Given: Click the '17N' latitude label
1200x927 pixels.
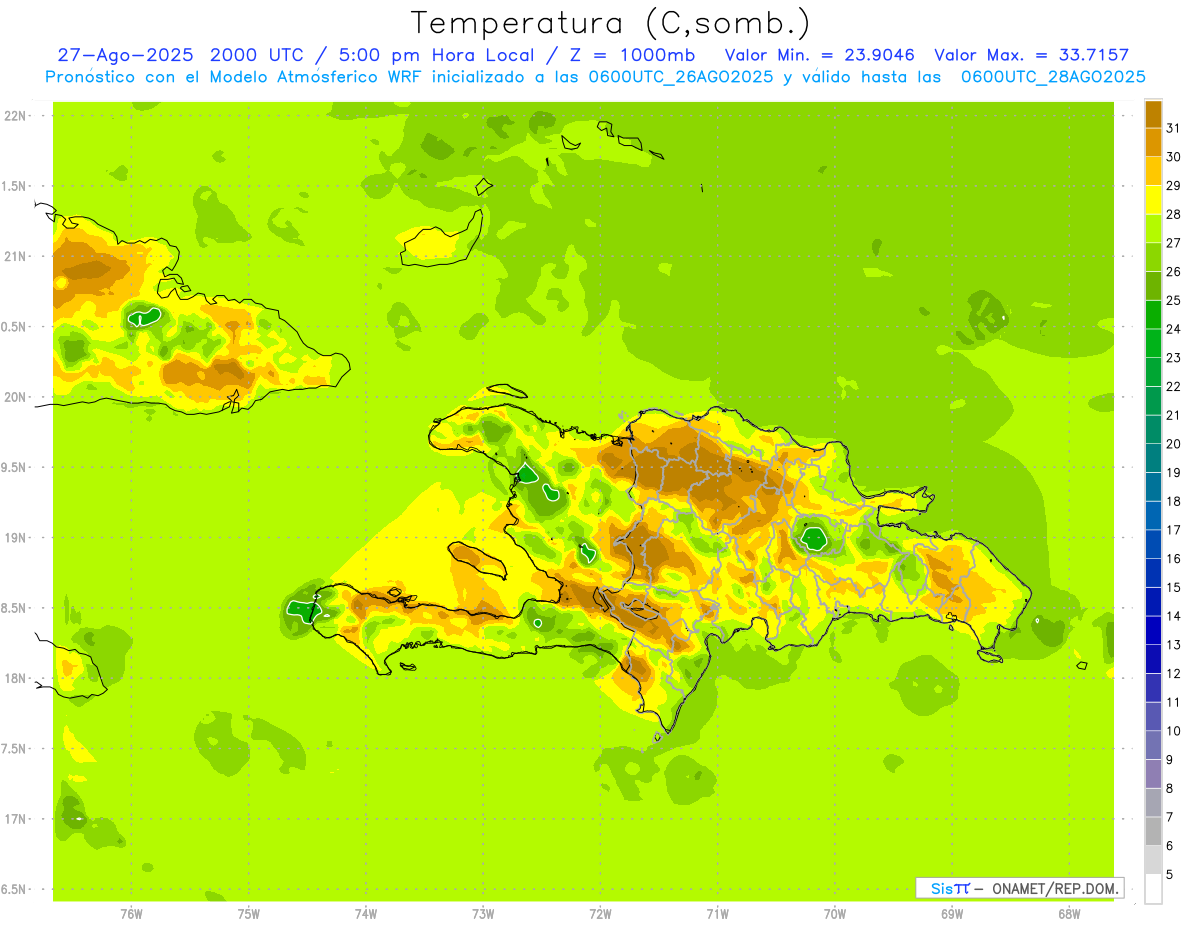Looking at the screenshot, I should (15, 819).
